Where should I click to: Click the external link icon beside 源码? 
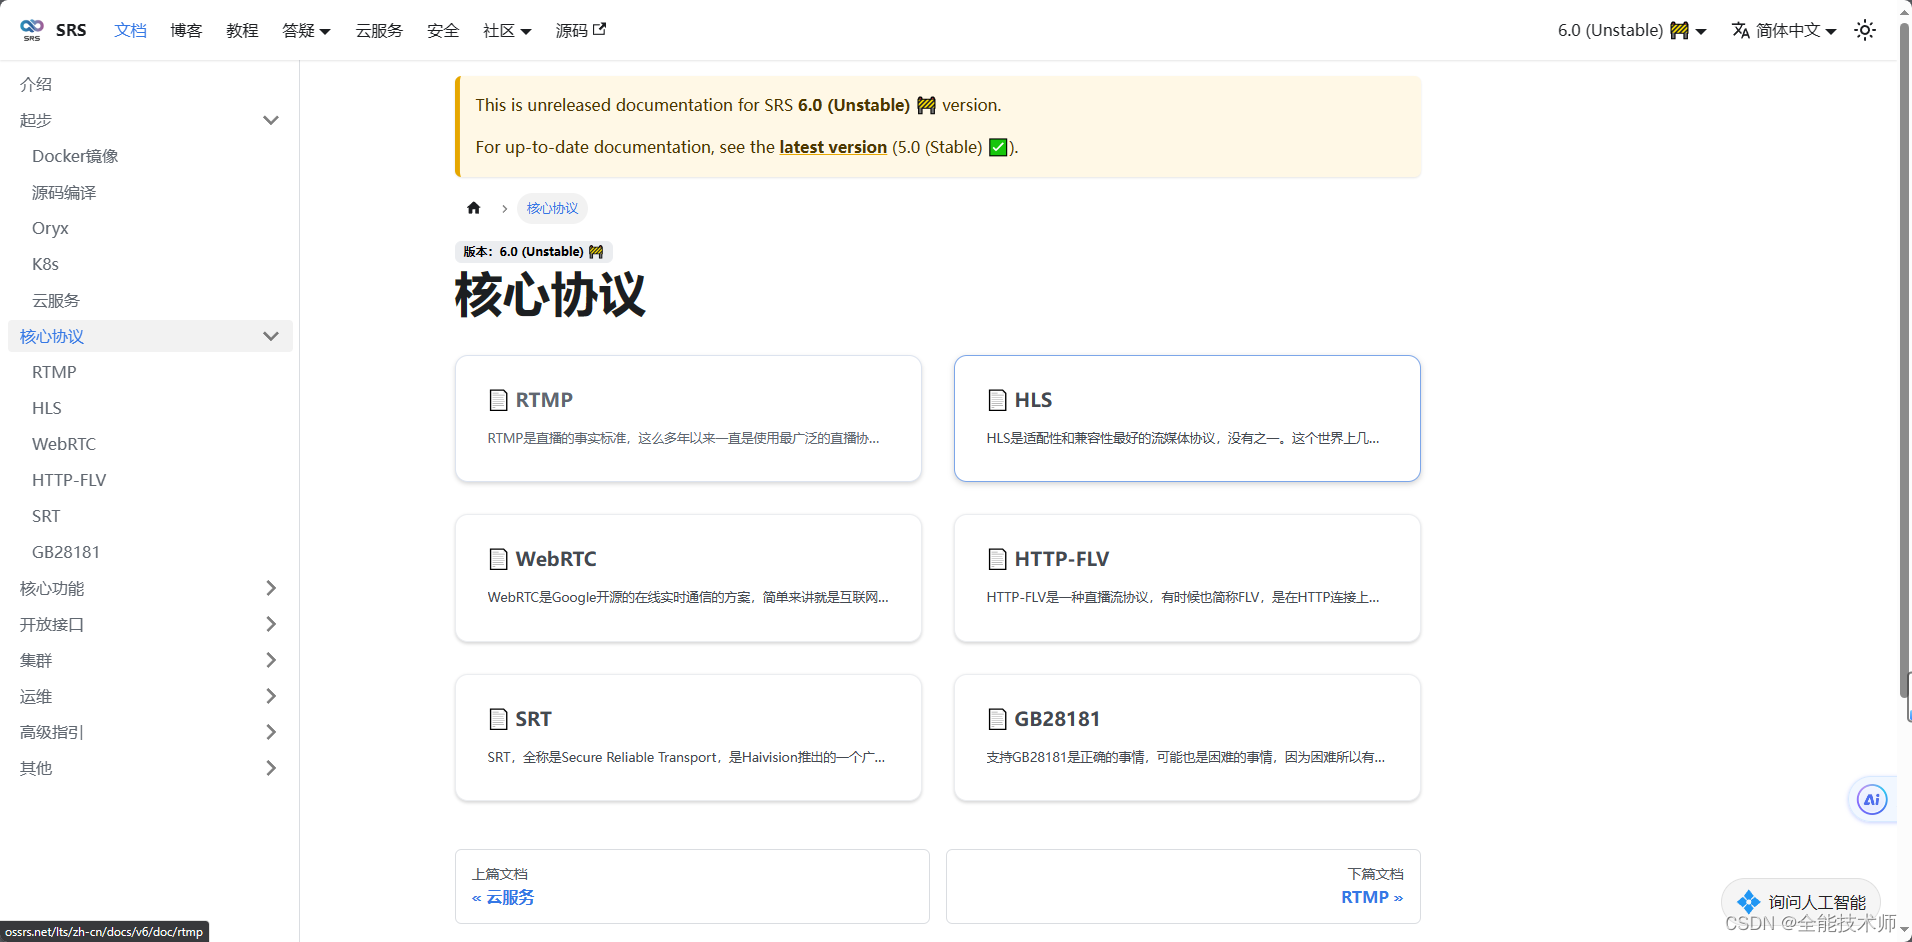click(x=599, y=29)
